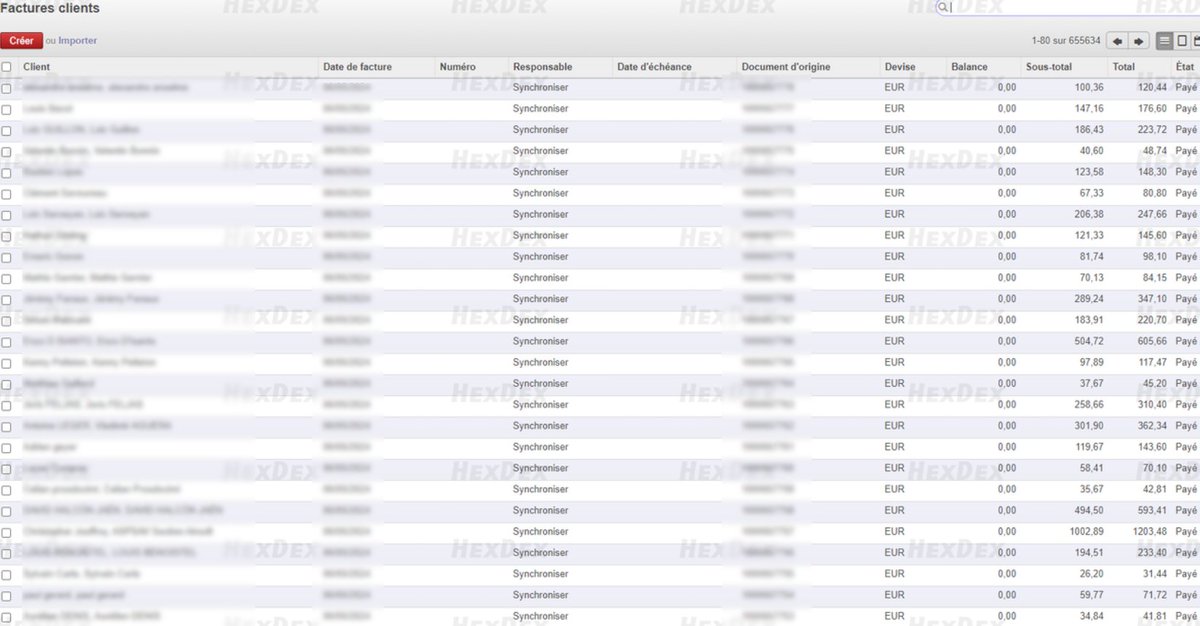Go to next page of invoices
This screenshot has height=626, width=1200.
click(x=1138, y=41)
